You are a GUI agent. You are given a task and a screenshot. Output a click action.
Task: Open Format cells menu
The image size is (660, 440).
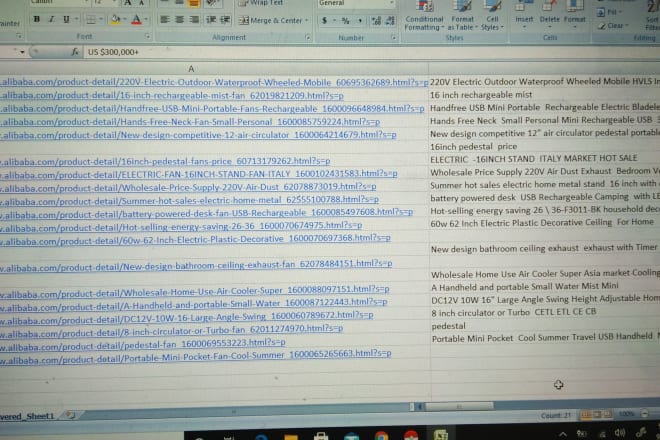click(x=575, y=16)
